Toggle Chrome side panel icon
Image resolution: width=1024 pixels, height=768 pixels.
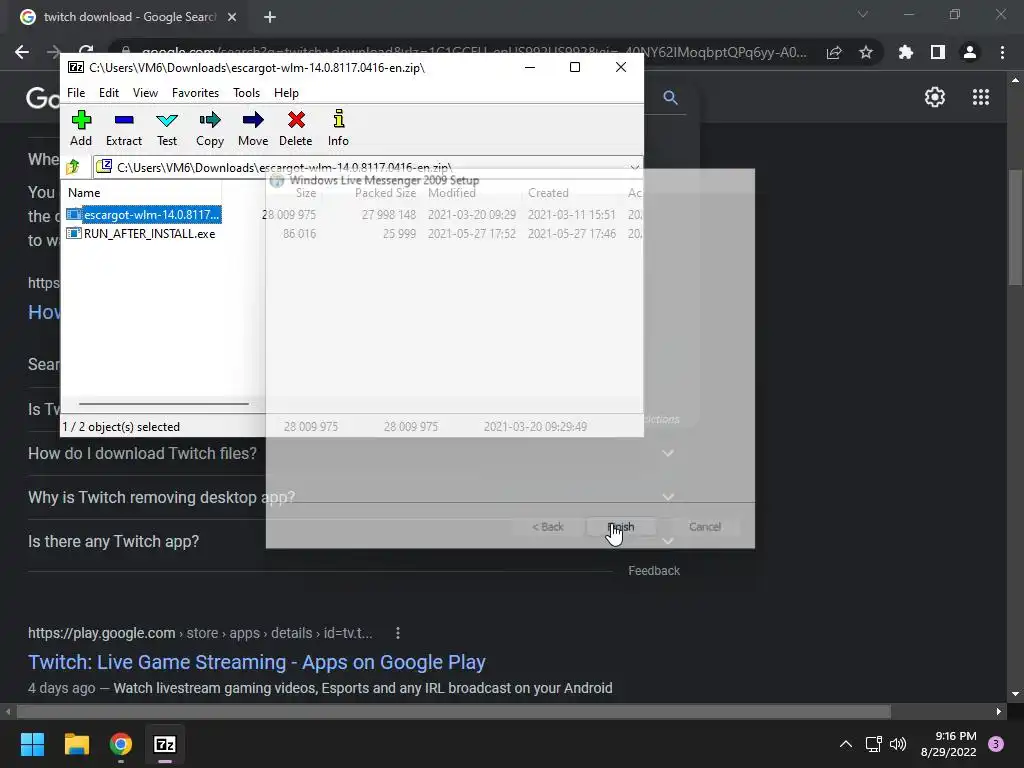pyautogui.click(x=938, y=52)
